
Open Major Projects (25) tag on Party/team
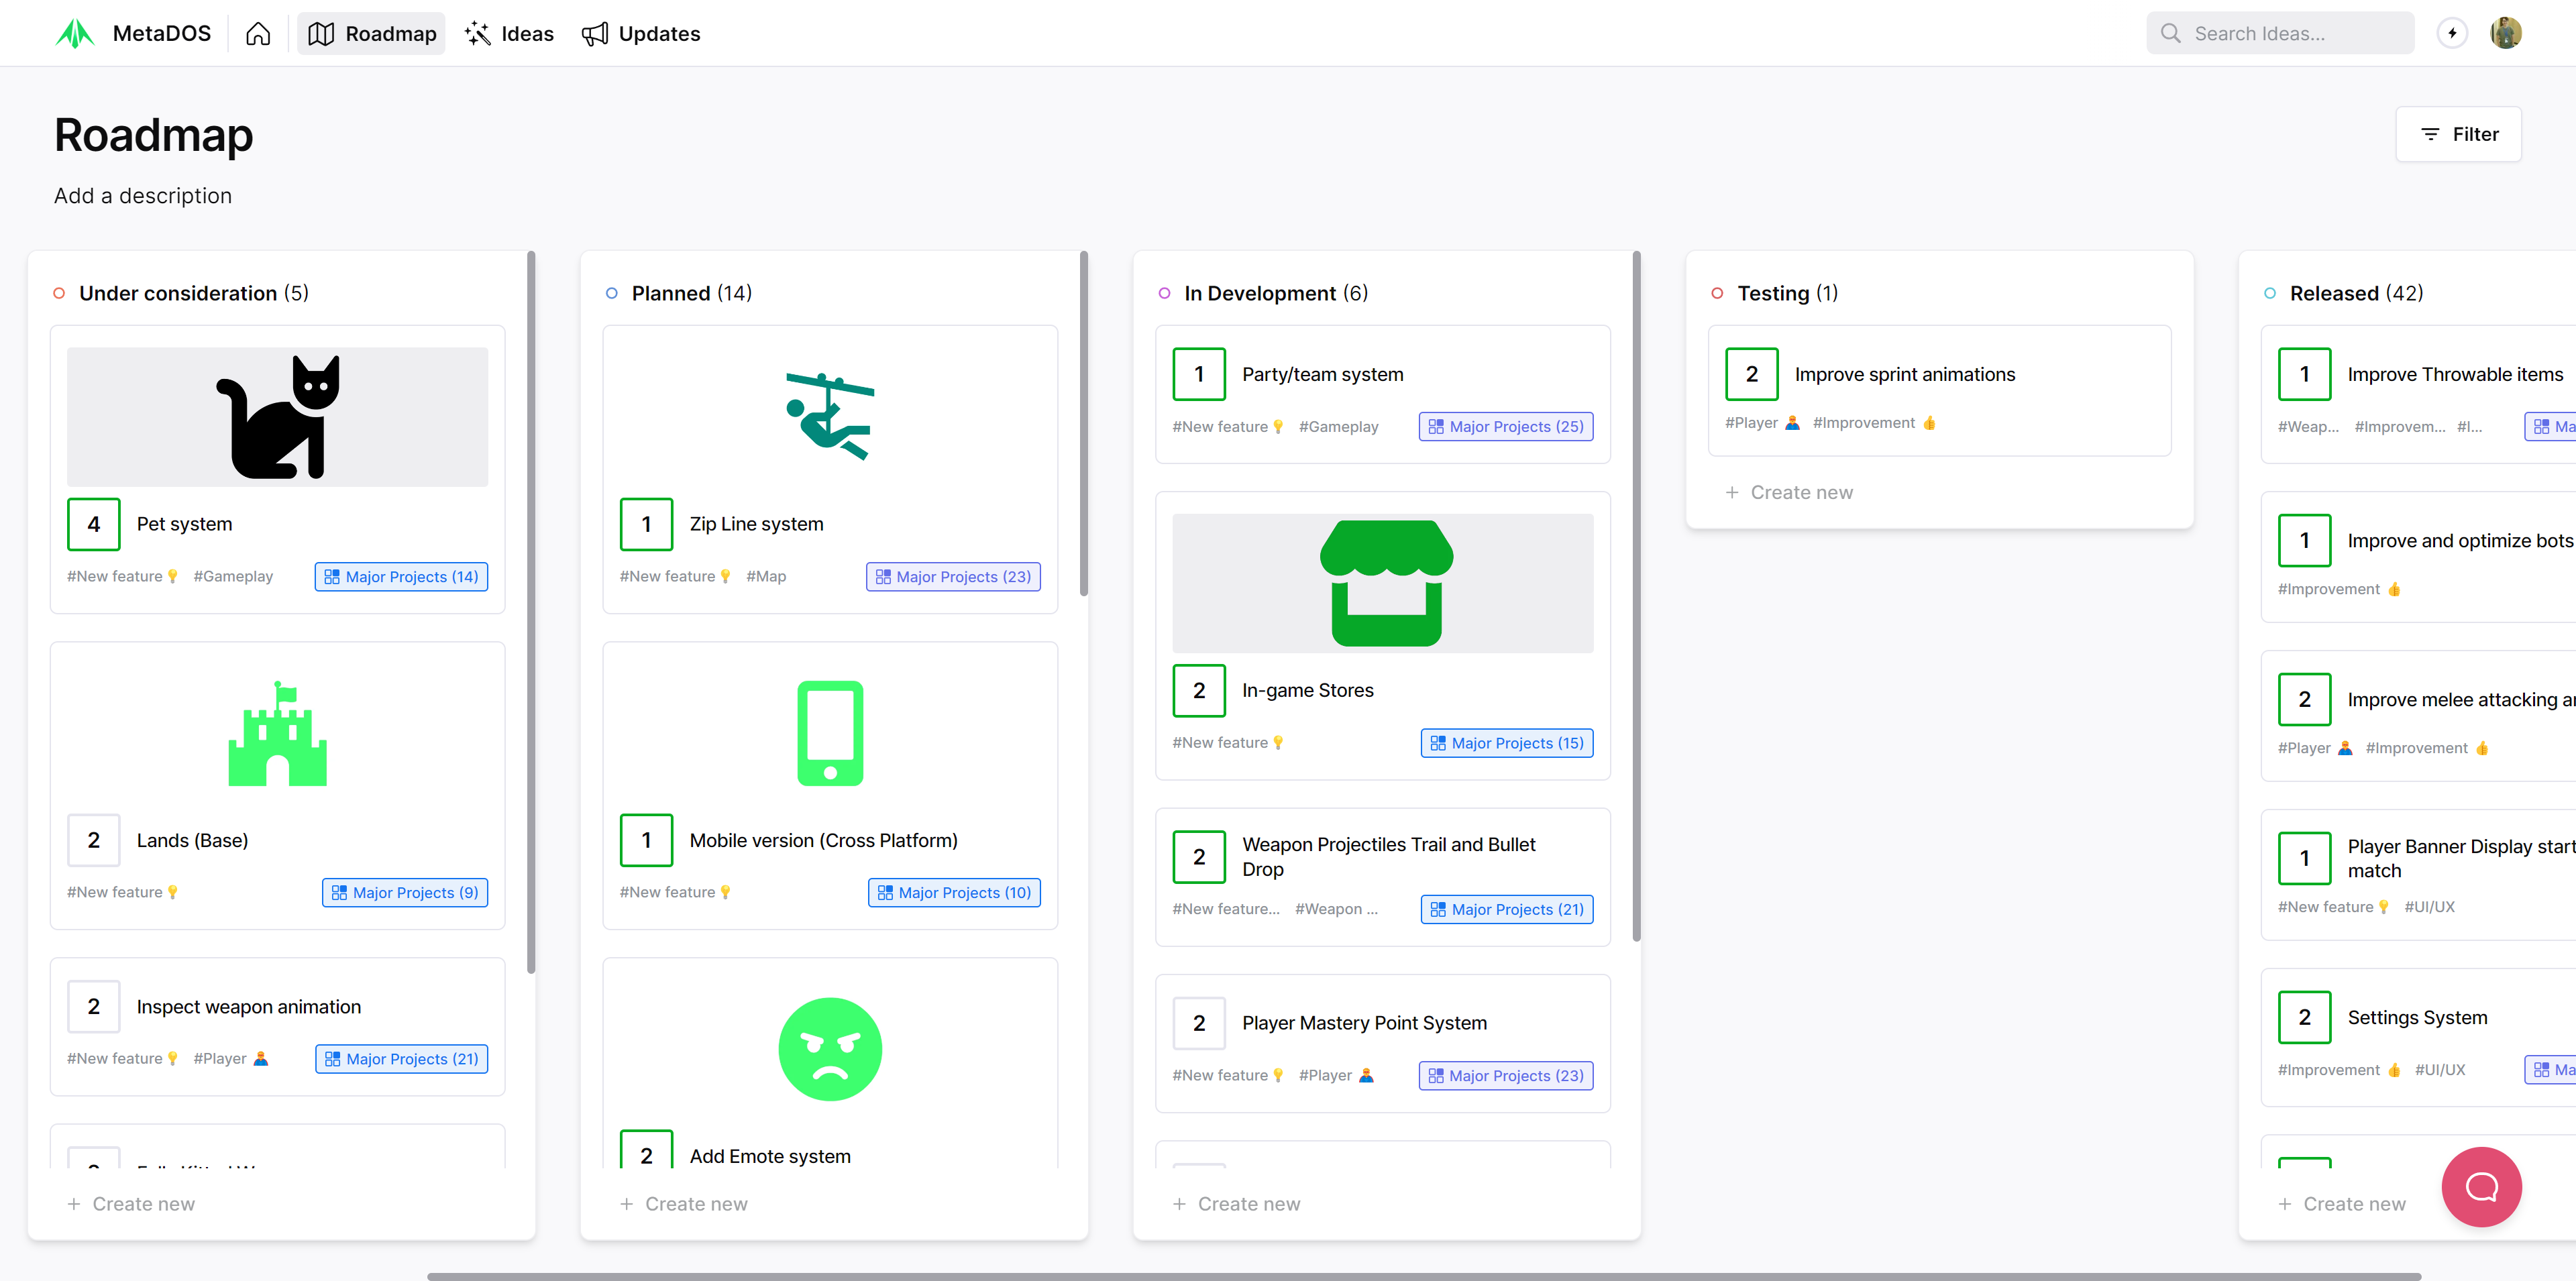(1506, 427)
